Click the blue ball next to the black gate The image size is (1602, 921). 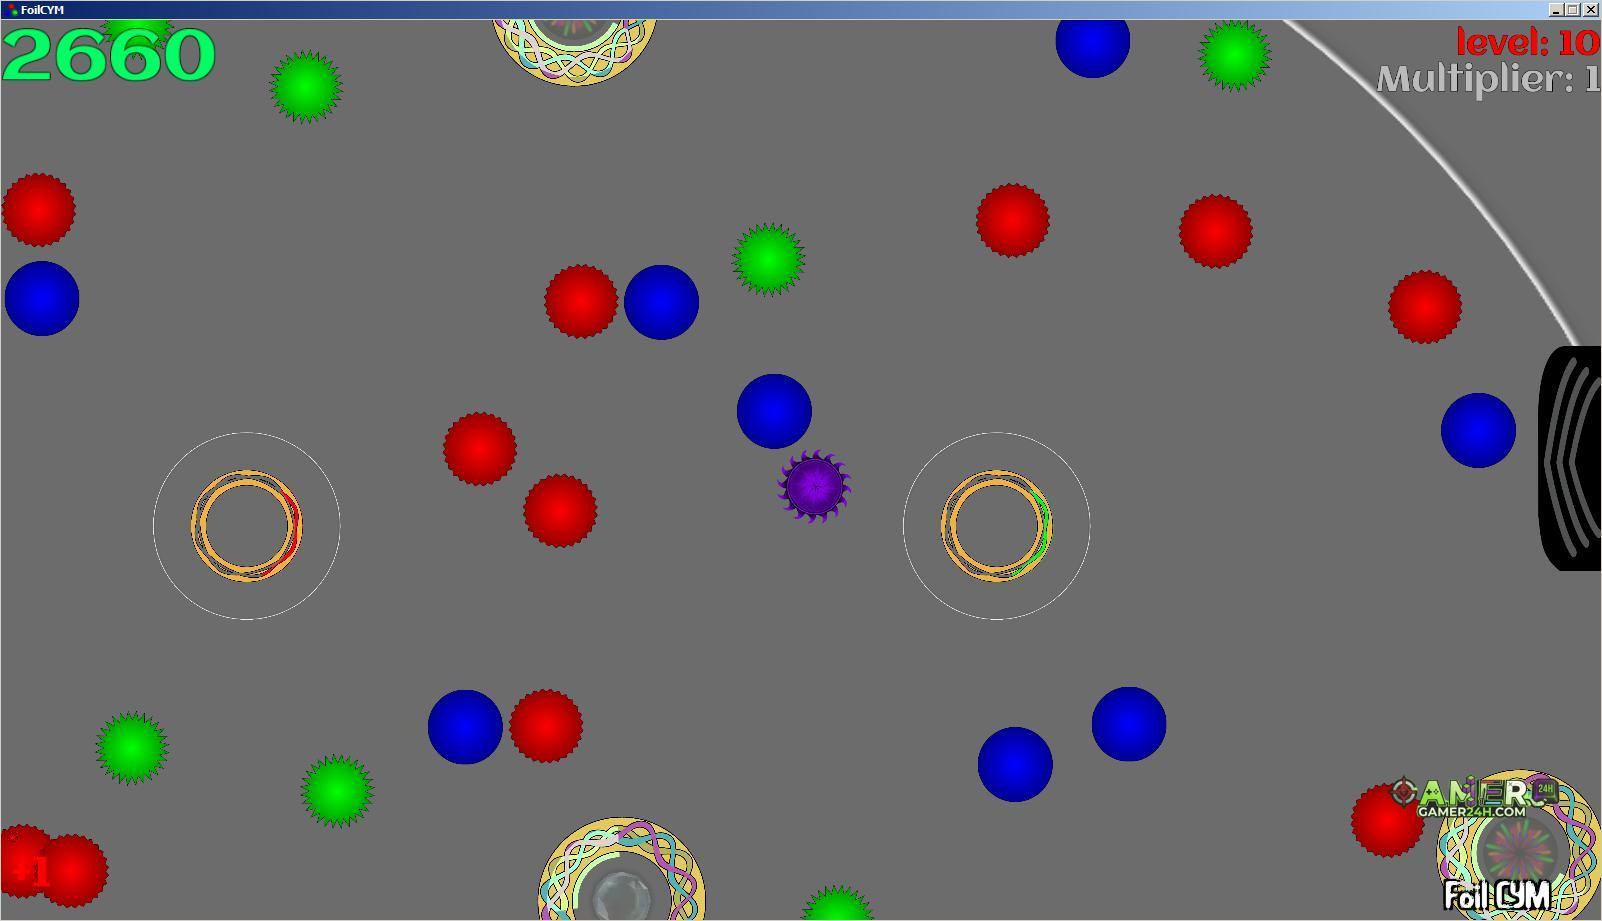tap(1478, 430)
